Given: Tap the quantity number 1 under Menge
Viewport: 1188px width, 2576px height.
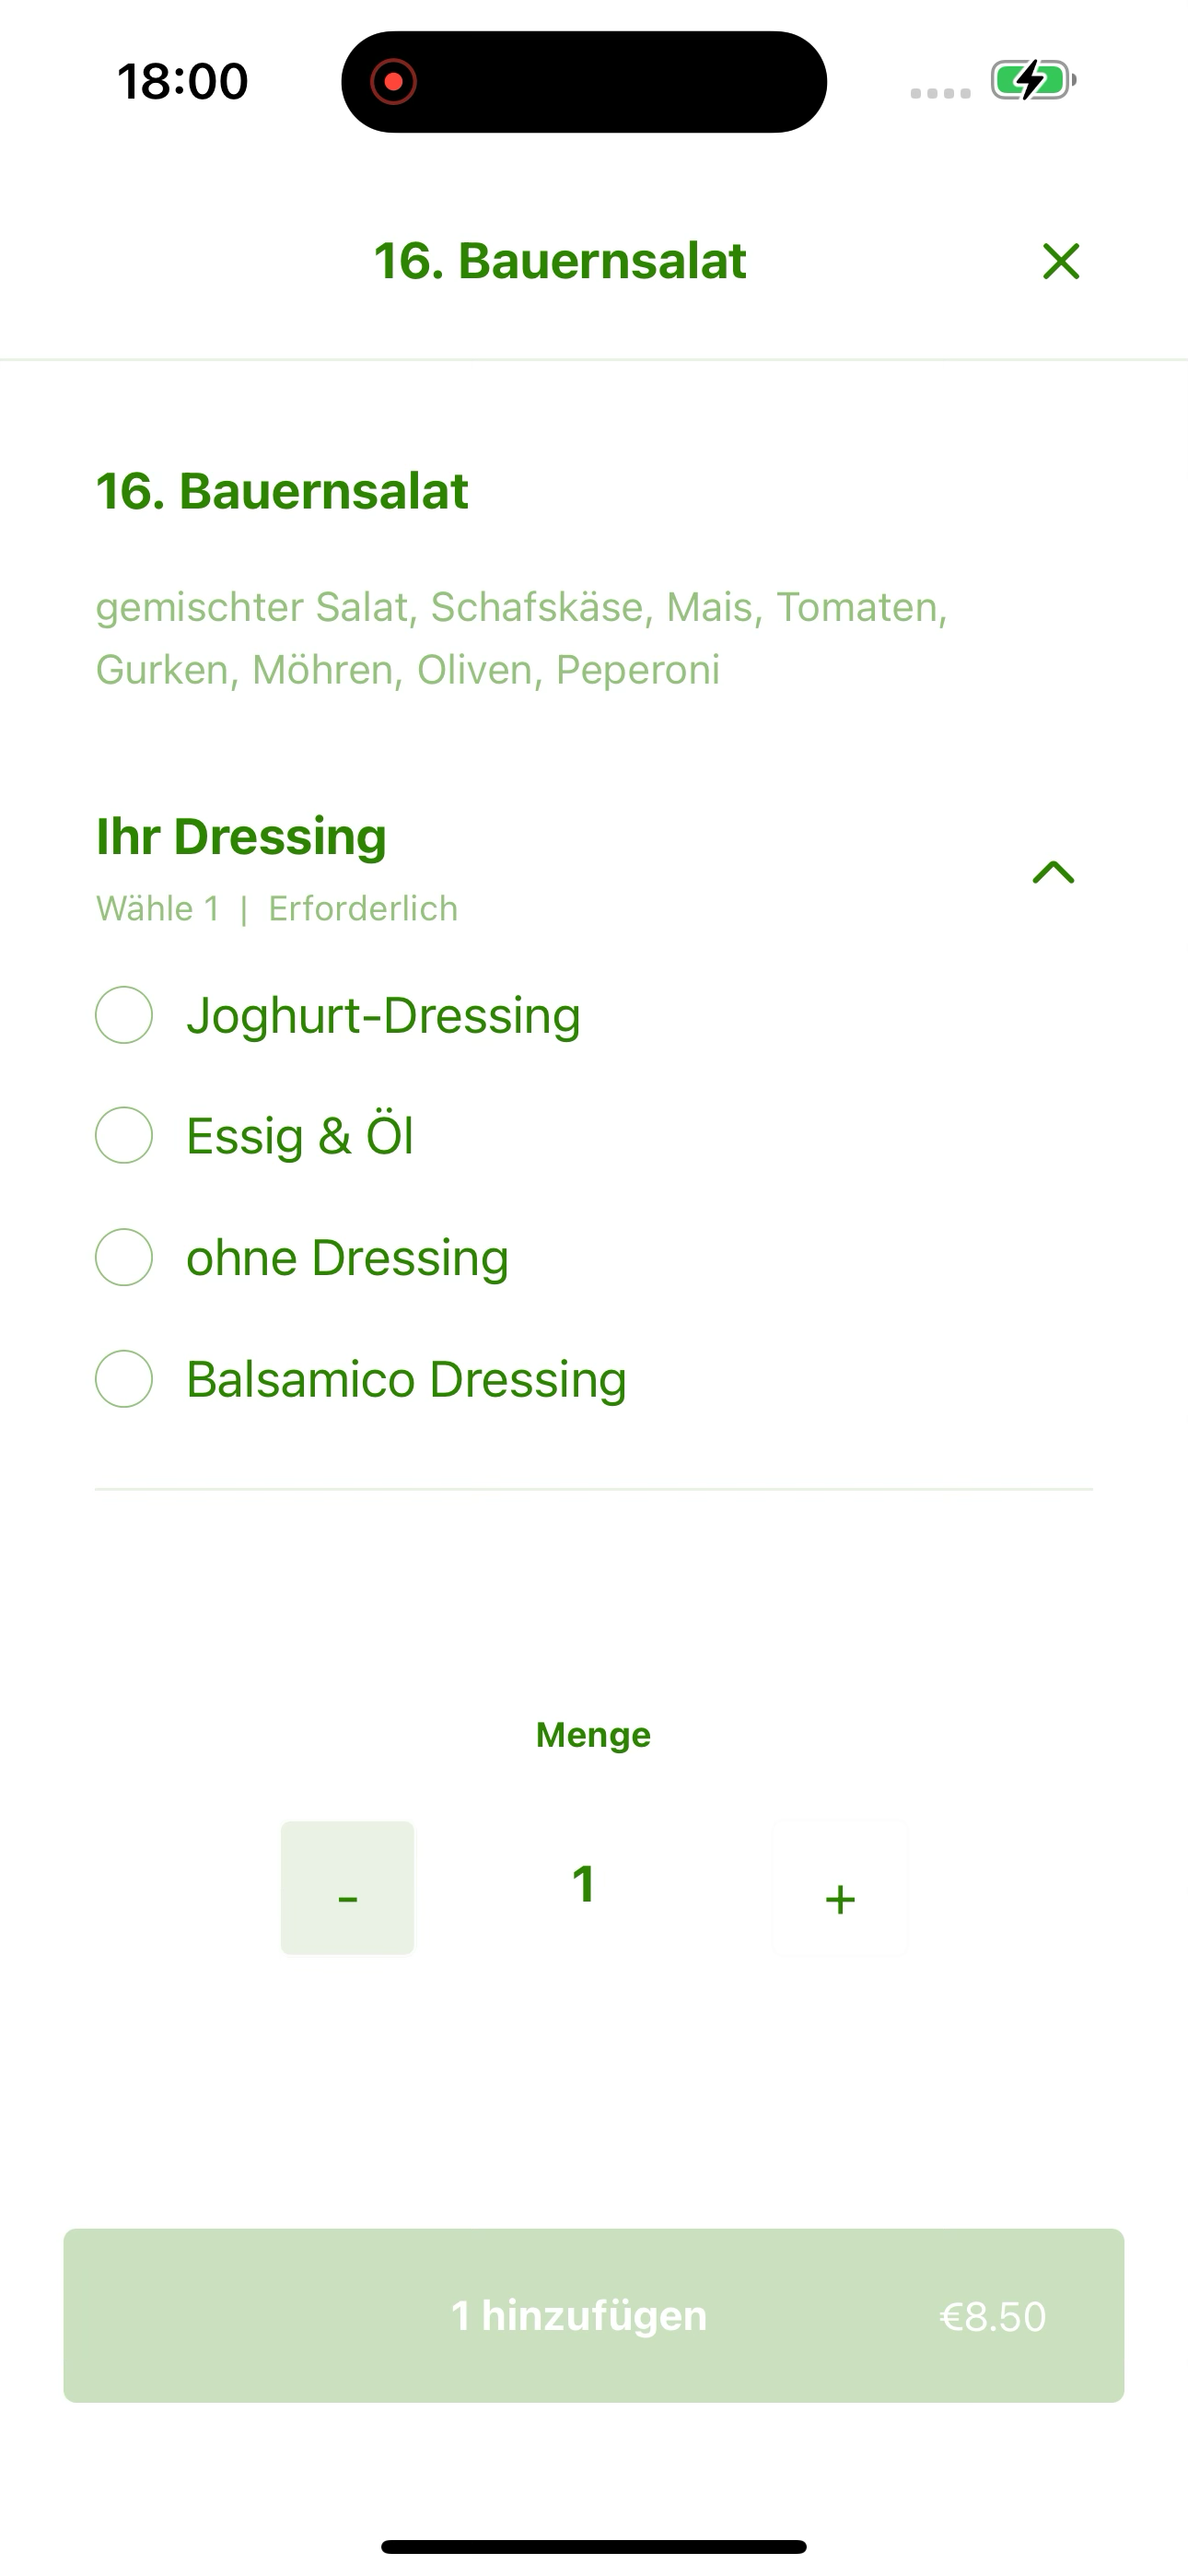Looking at the screenshot, I should point(584,1884).
